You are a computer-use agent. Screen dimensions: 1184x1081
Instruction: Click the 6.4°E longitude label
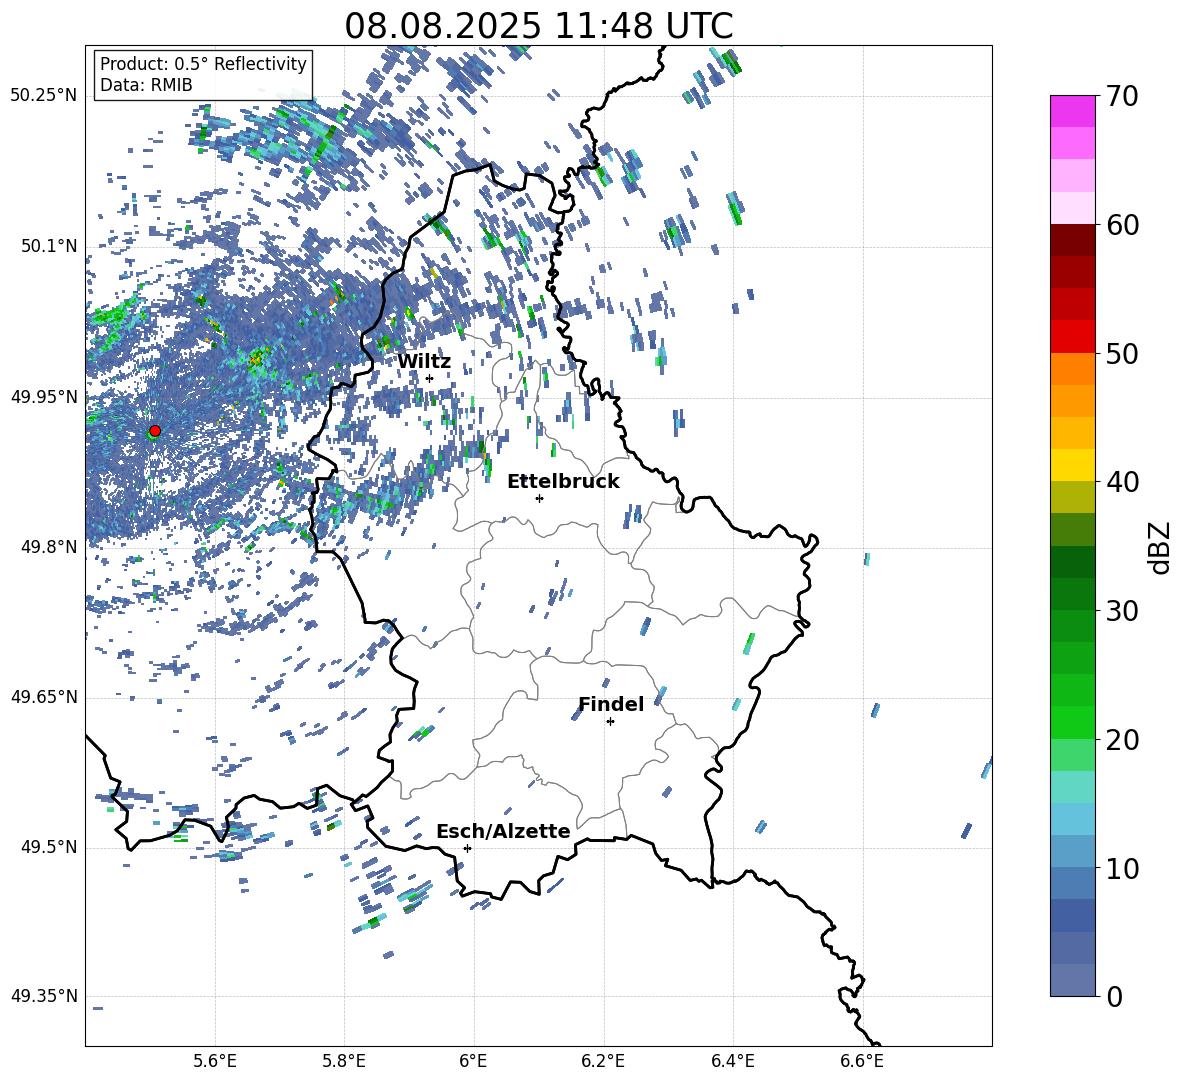(732, 1062)
